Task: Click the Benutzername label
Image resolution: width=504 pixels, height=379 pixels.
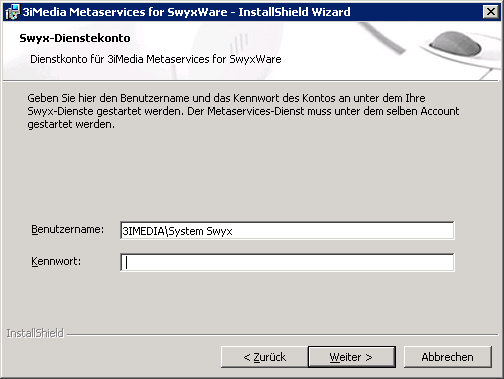Action: click(x=68, y=229)
